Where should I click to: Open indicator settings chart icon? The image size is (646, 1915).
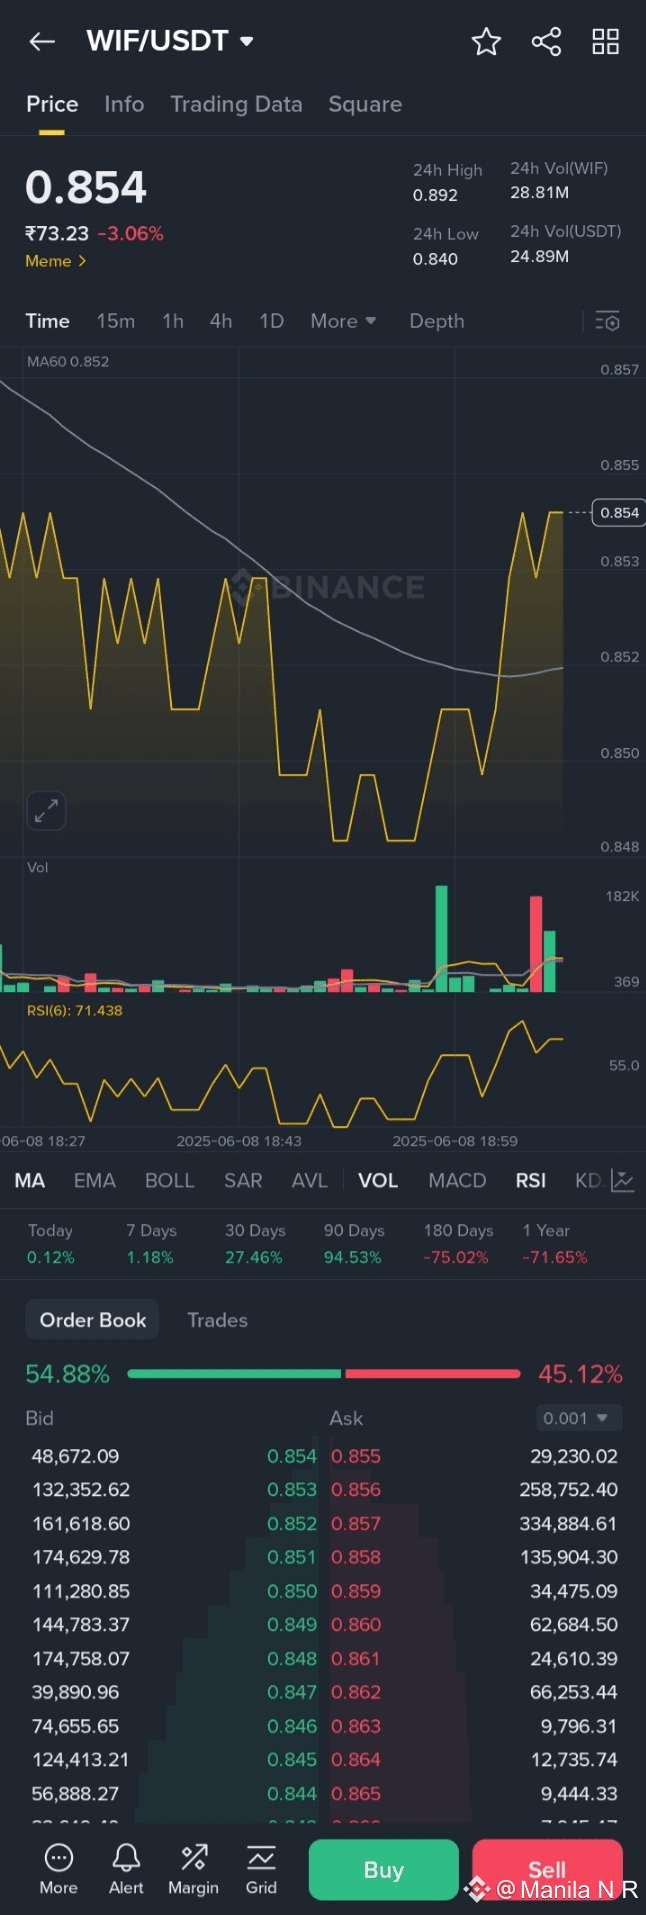pyautogui.click(x=622, y=1181)
